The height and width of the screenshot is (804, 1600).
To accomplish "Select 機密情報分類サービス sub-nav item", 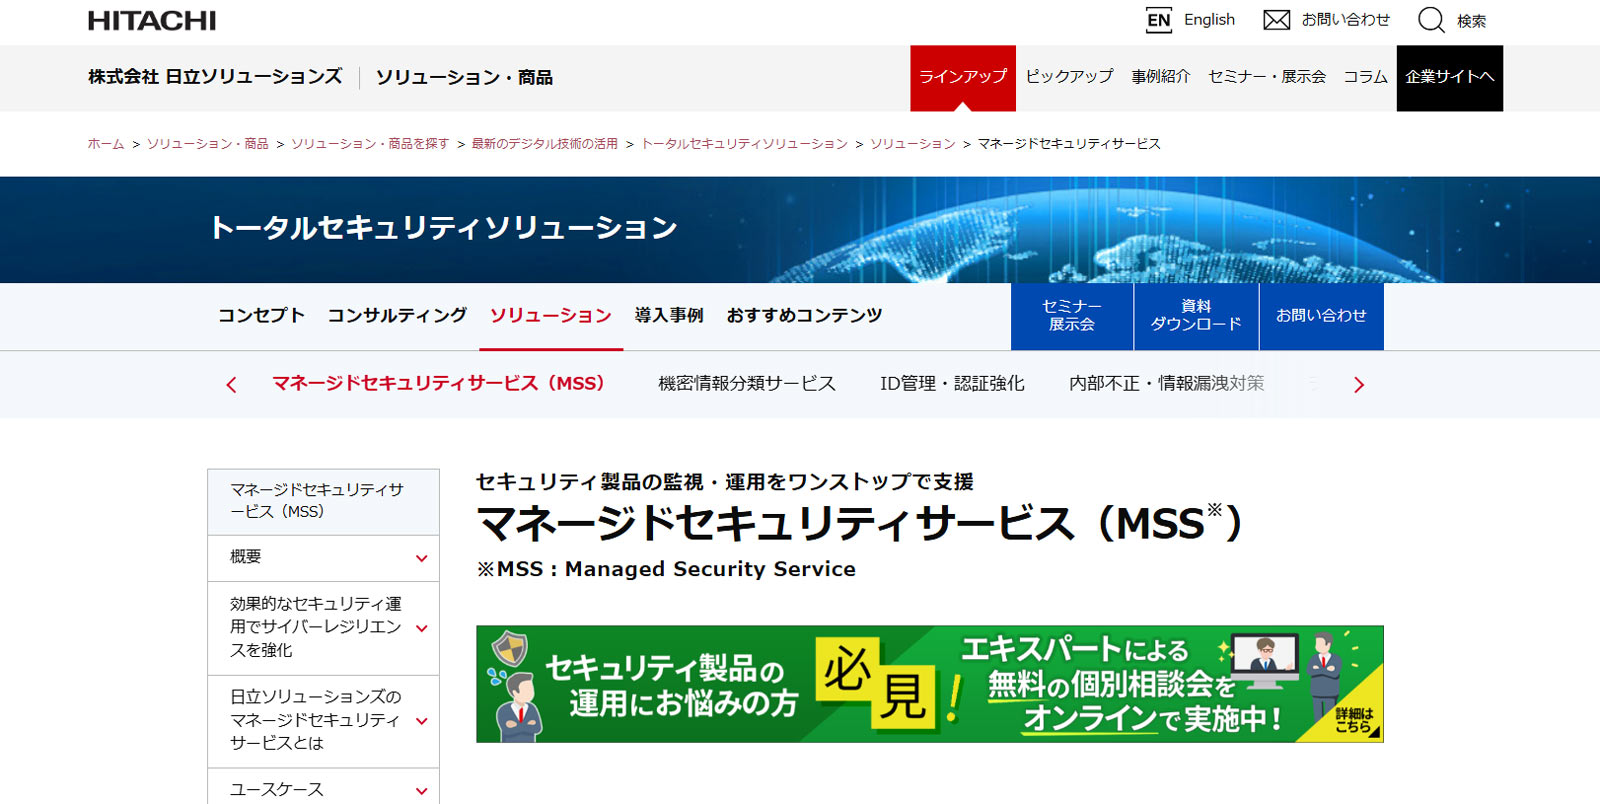I will click(x=747, y=384).
